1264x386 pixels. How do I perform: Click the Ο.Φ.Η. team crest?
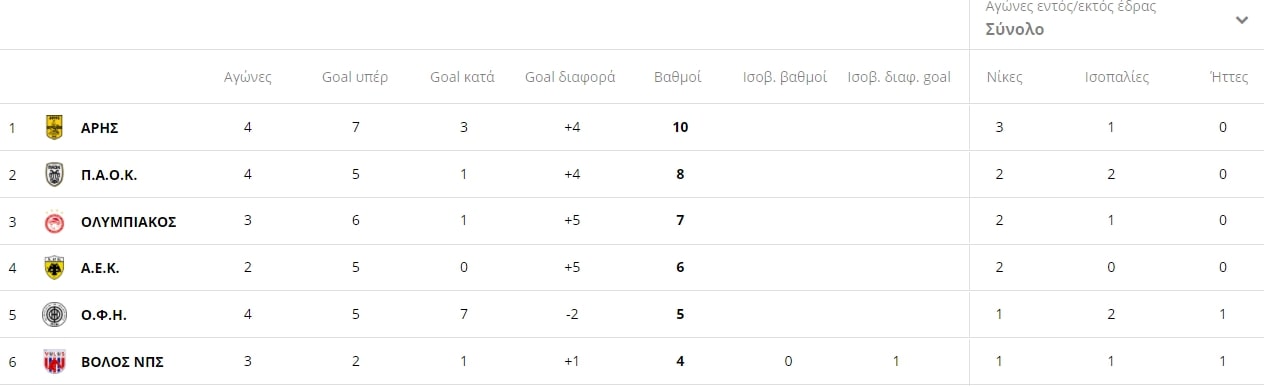[x=54, y=315]
